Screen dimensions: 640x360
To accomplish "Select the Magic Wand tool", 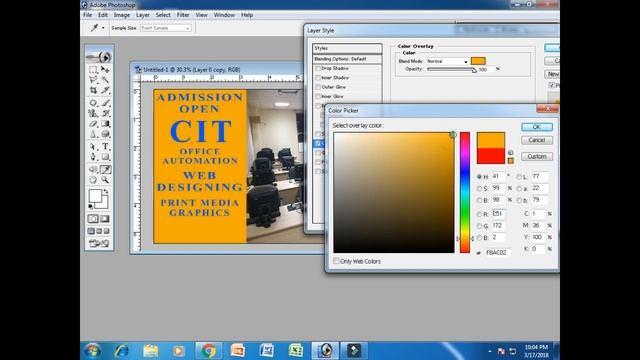I will [105, 80].
